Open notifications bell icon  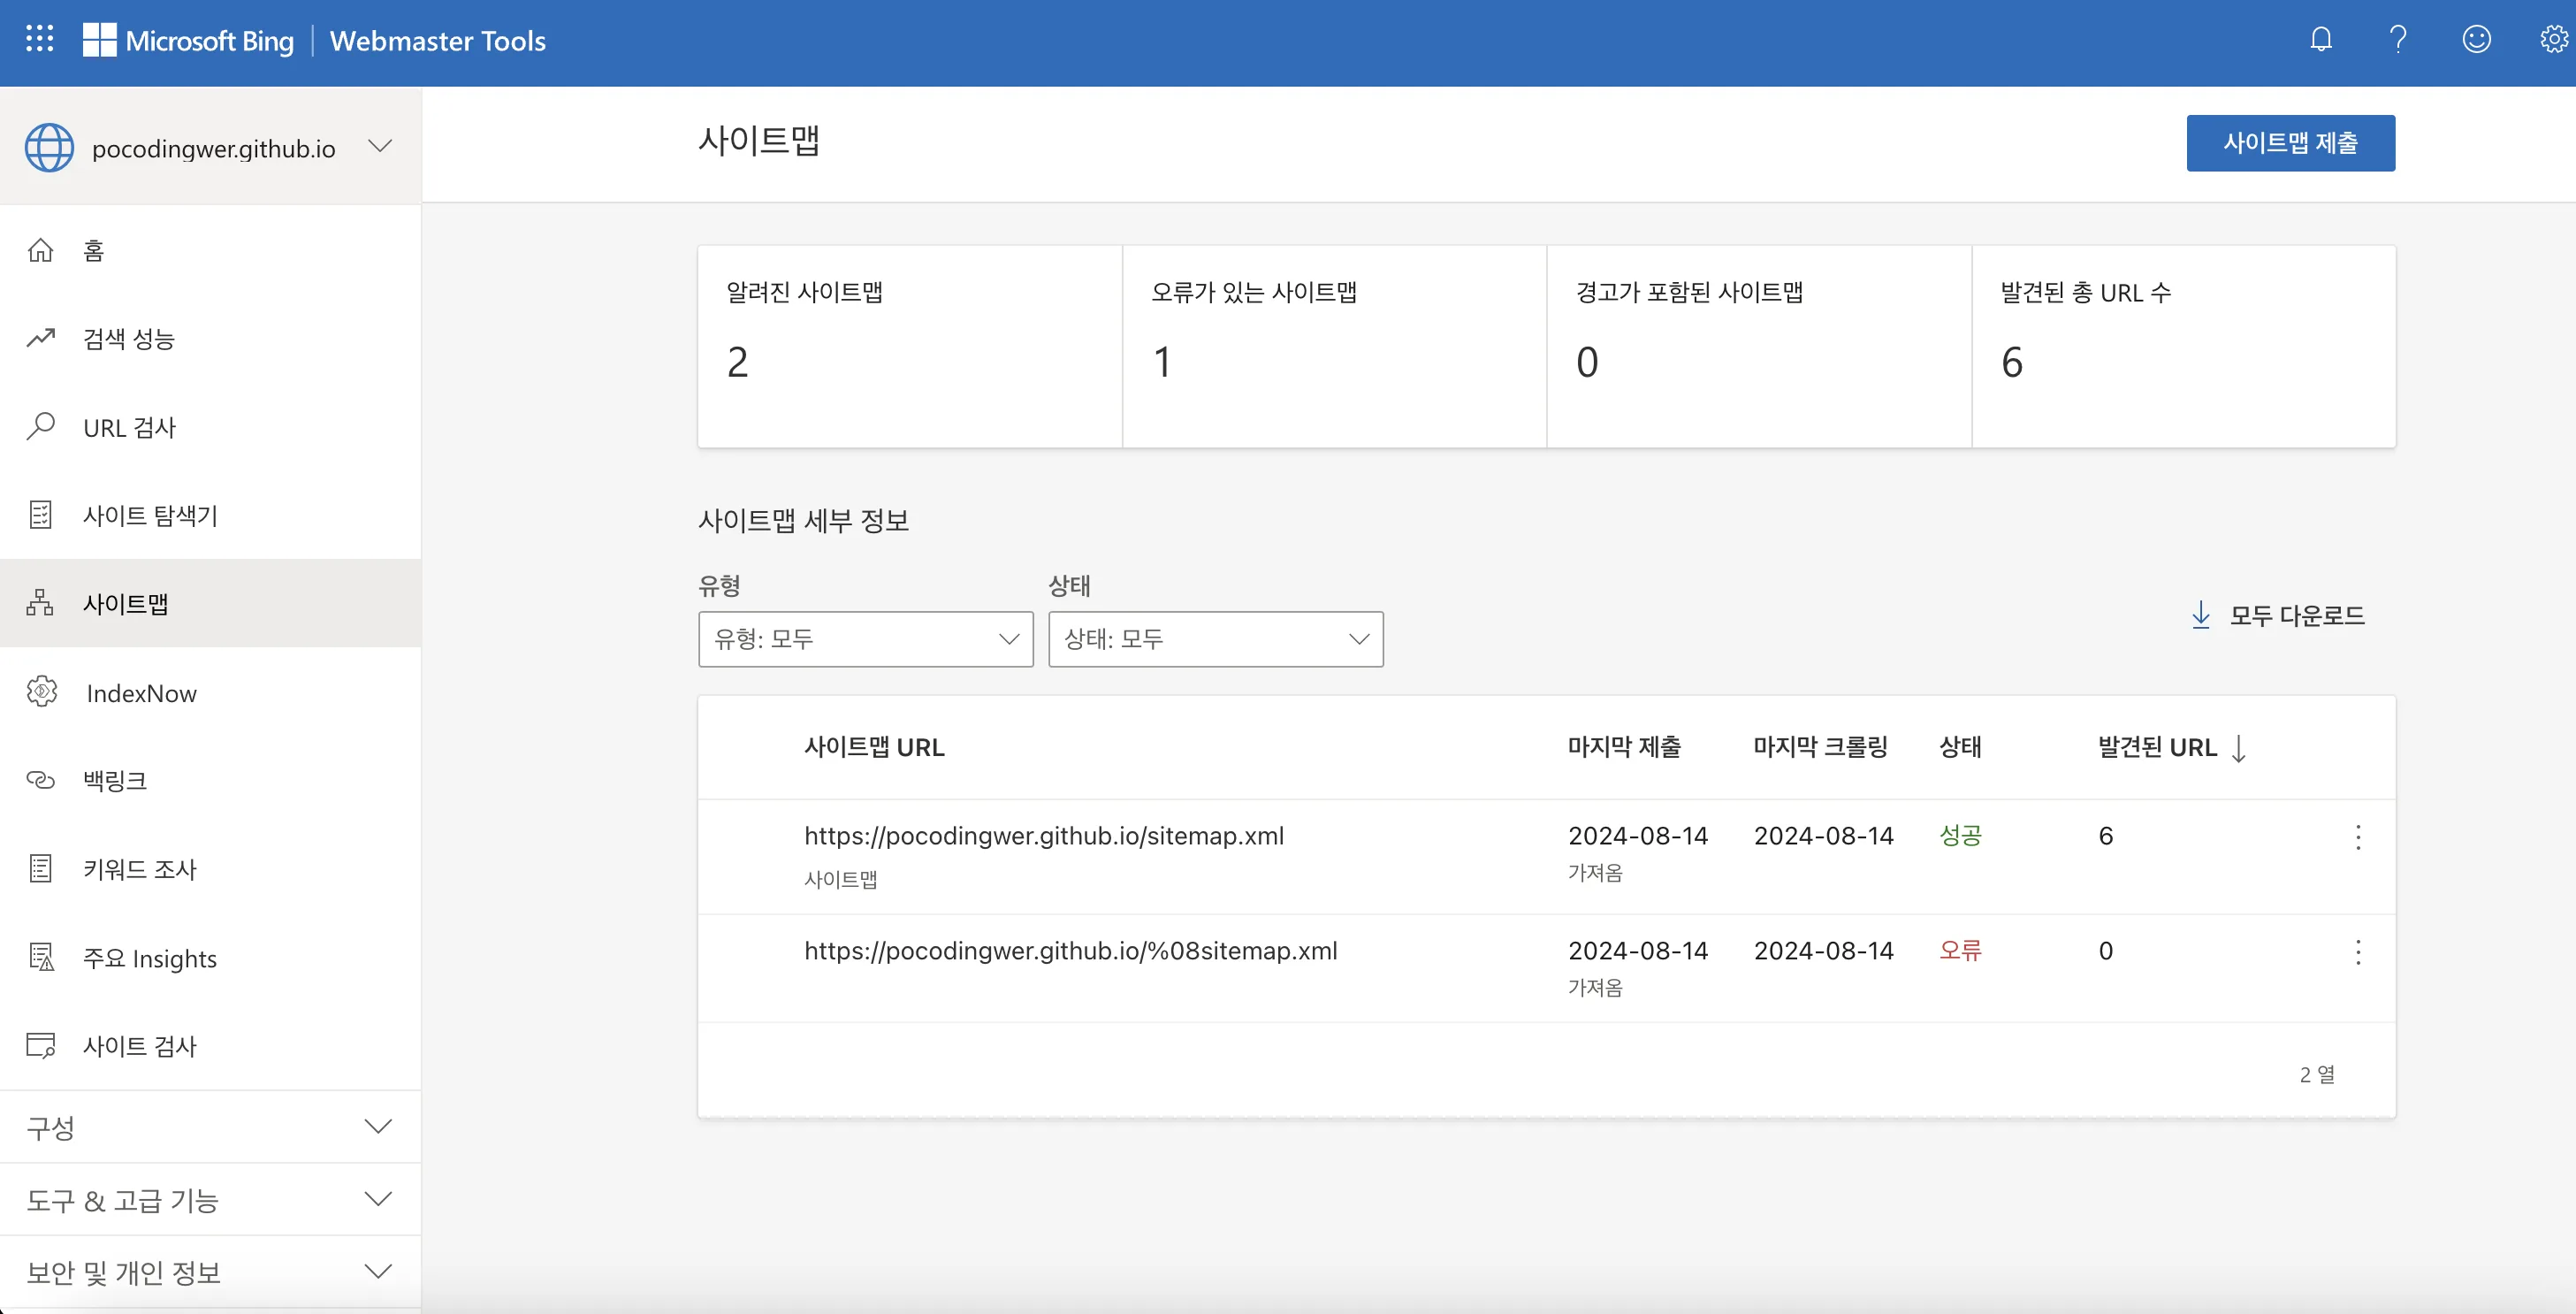[x=2321, y=39]
